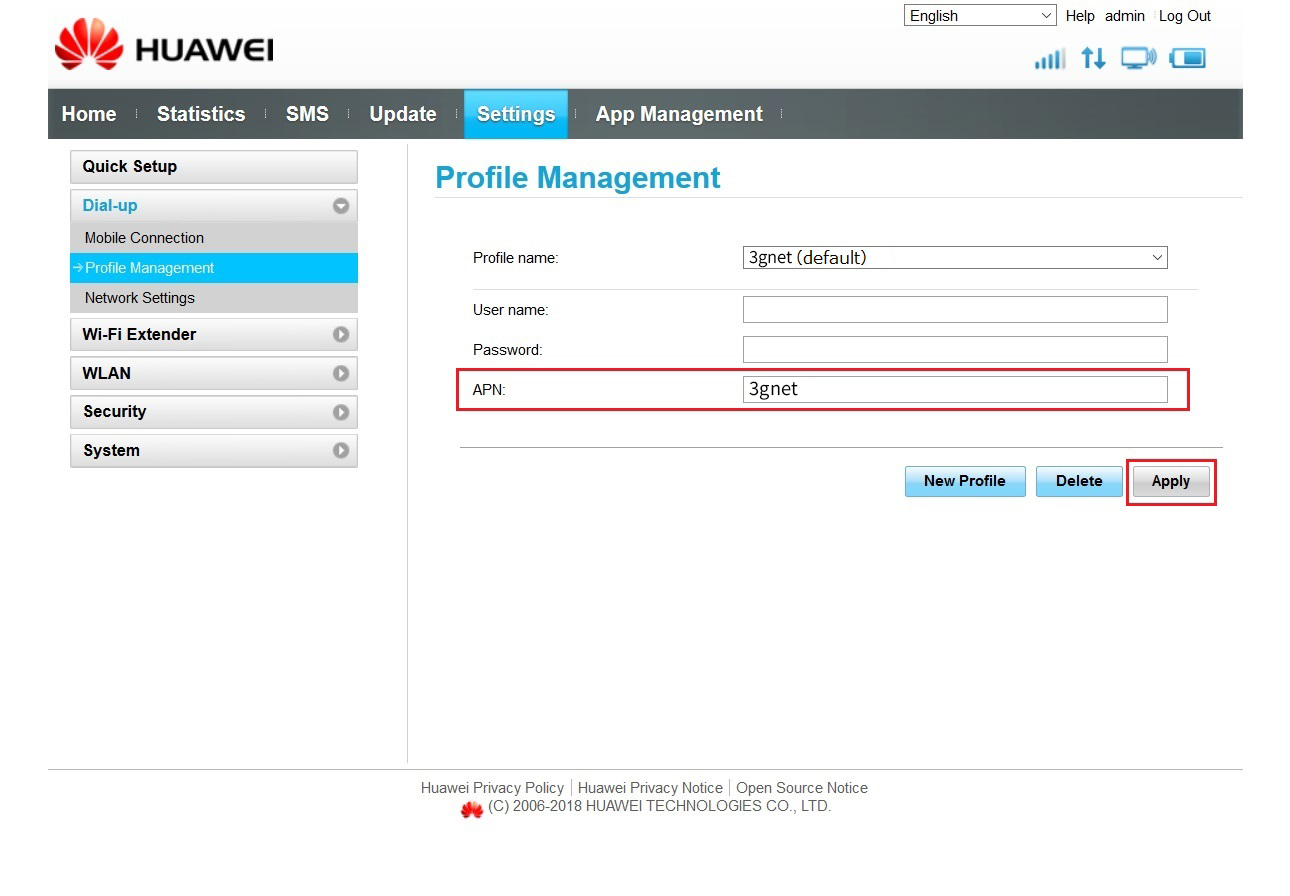Click the small Huawei logo in footer

[x=472, y=809]
